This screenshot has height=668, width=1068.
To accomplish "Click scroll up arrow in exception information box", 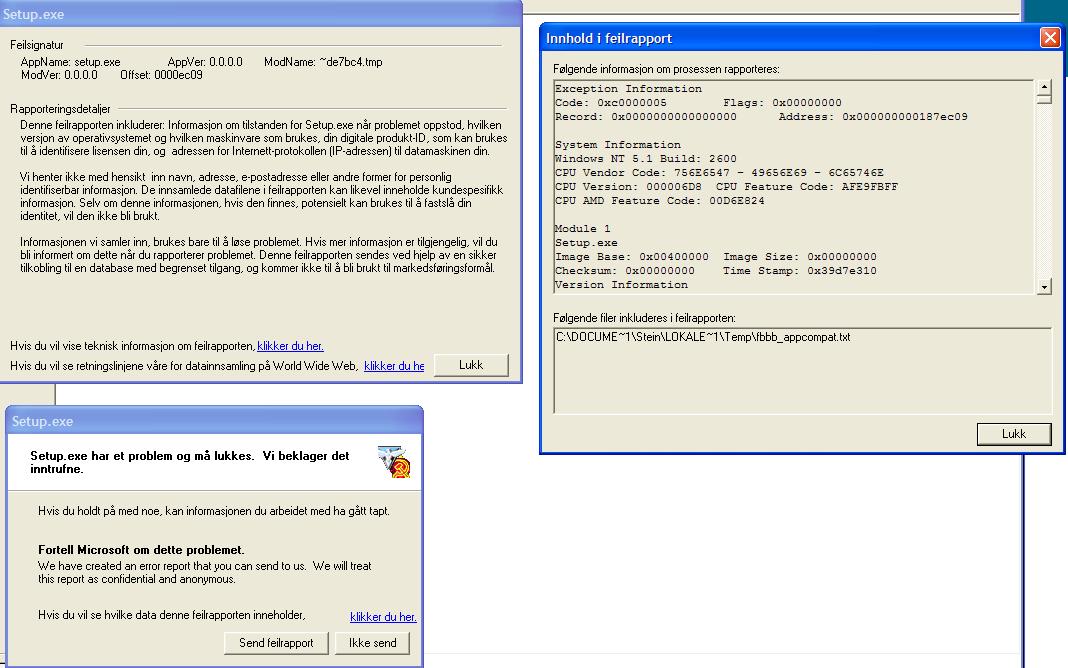I will point(1044,87).
